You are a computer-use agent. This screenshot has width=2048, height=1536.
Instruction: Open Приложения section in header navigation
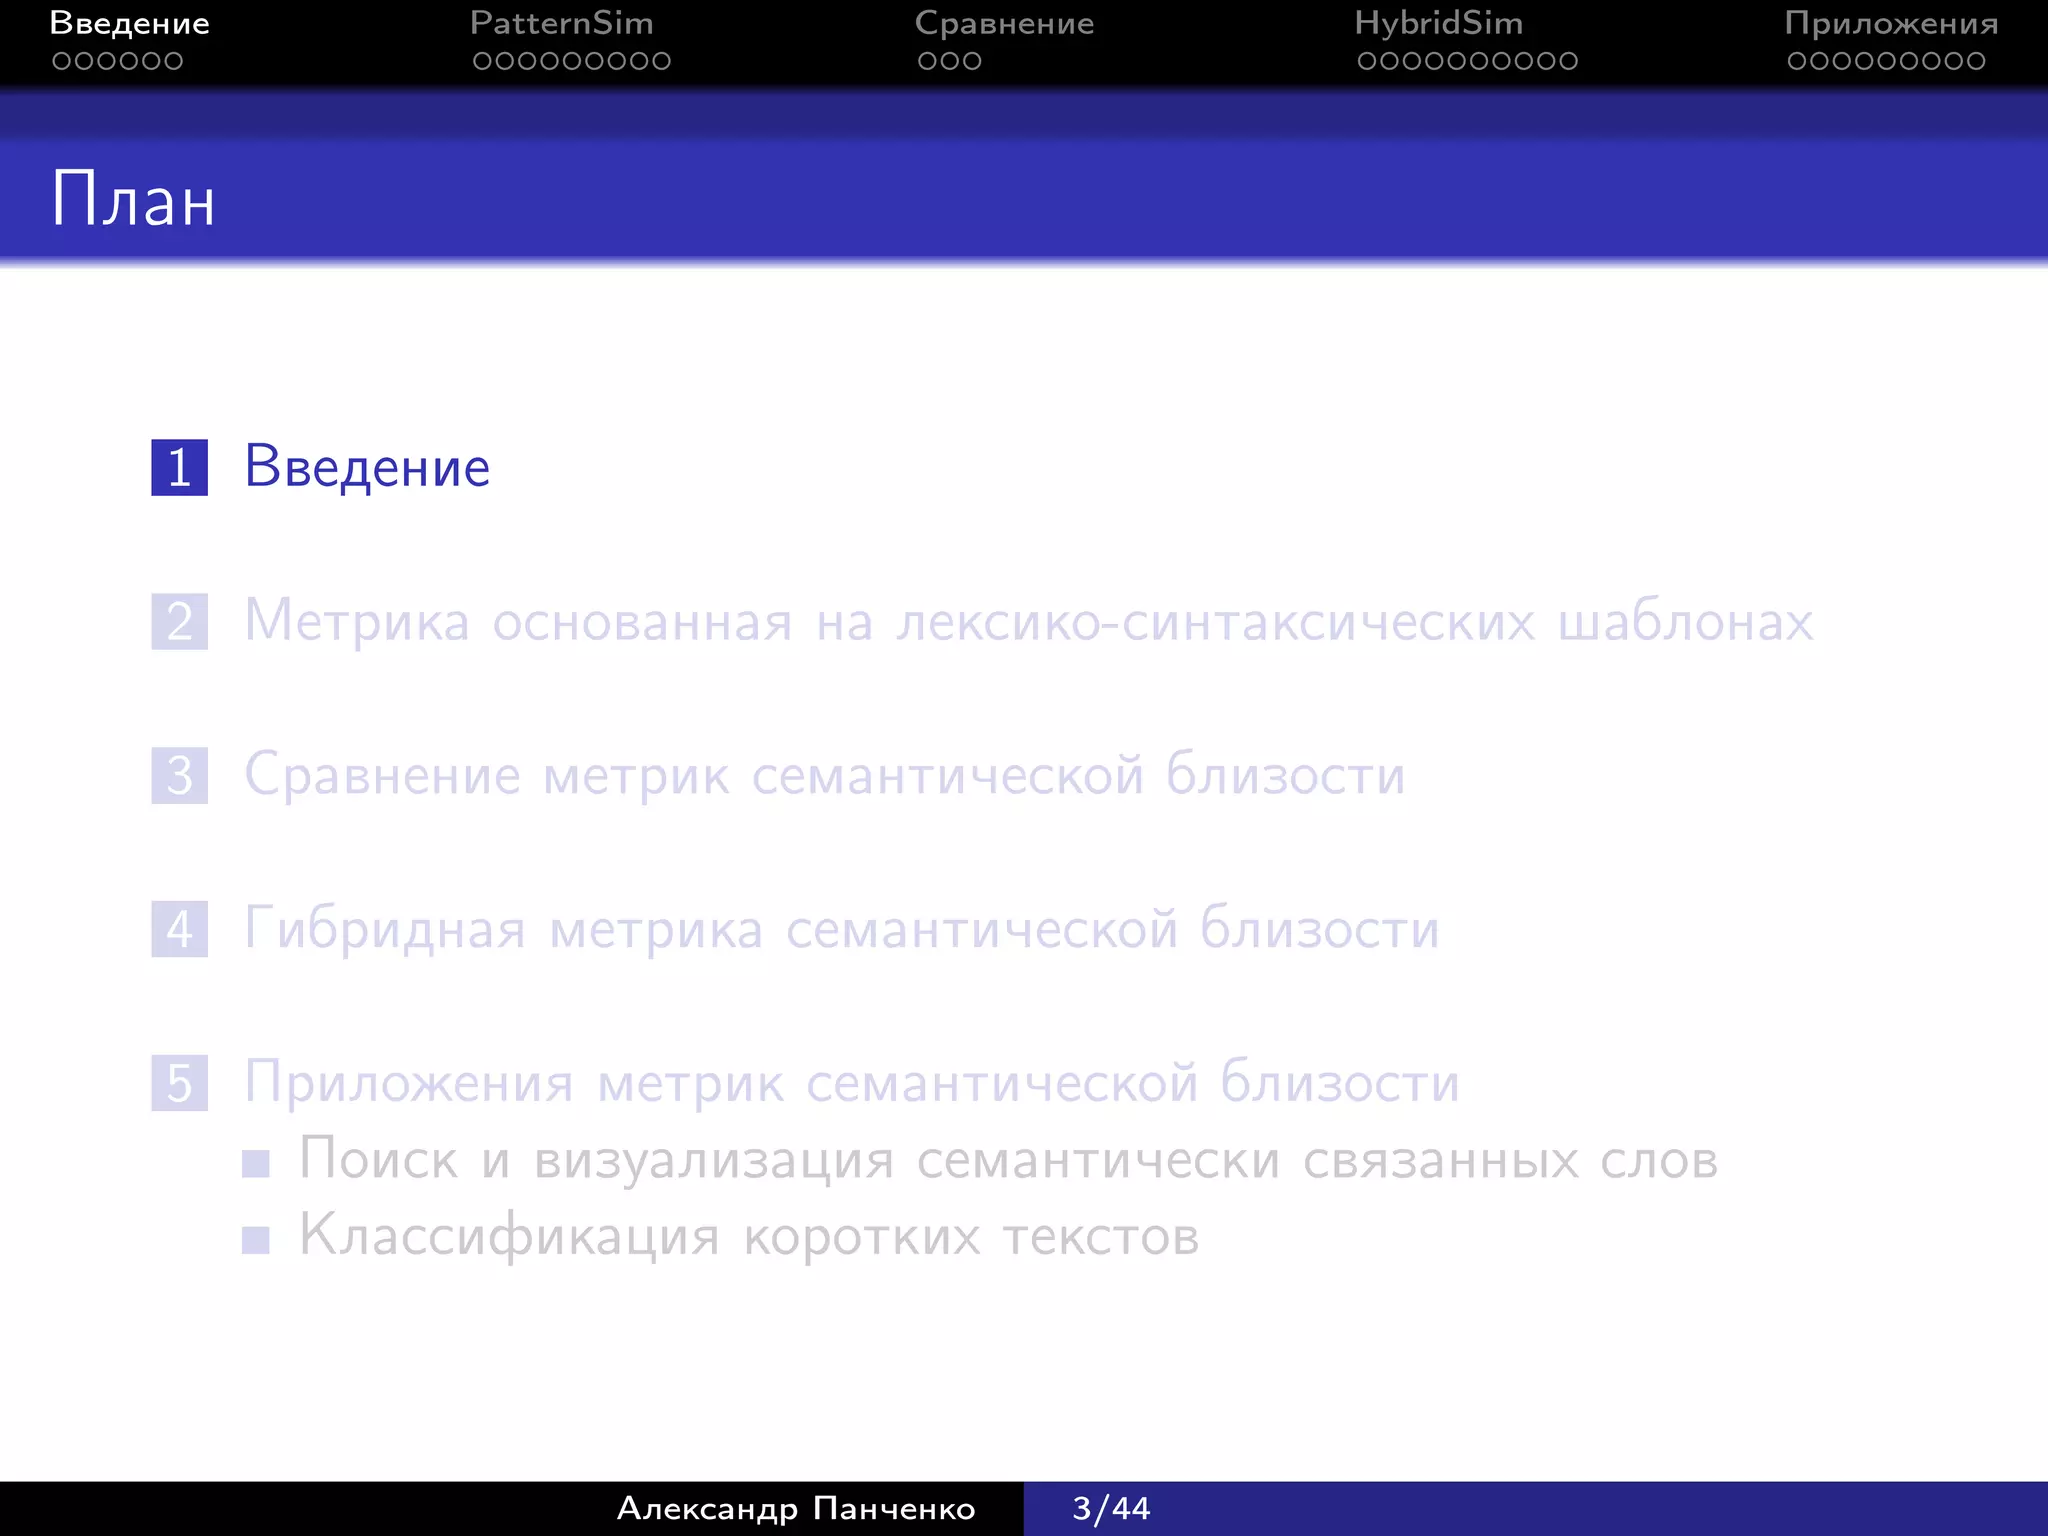[1891, 25]
